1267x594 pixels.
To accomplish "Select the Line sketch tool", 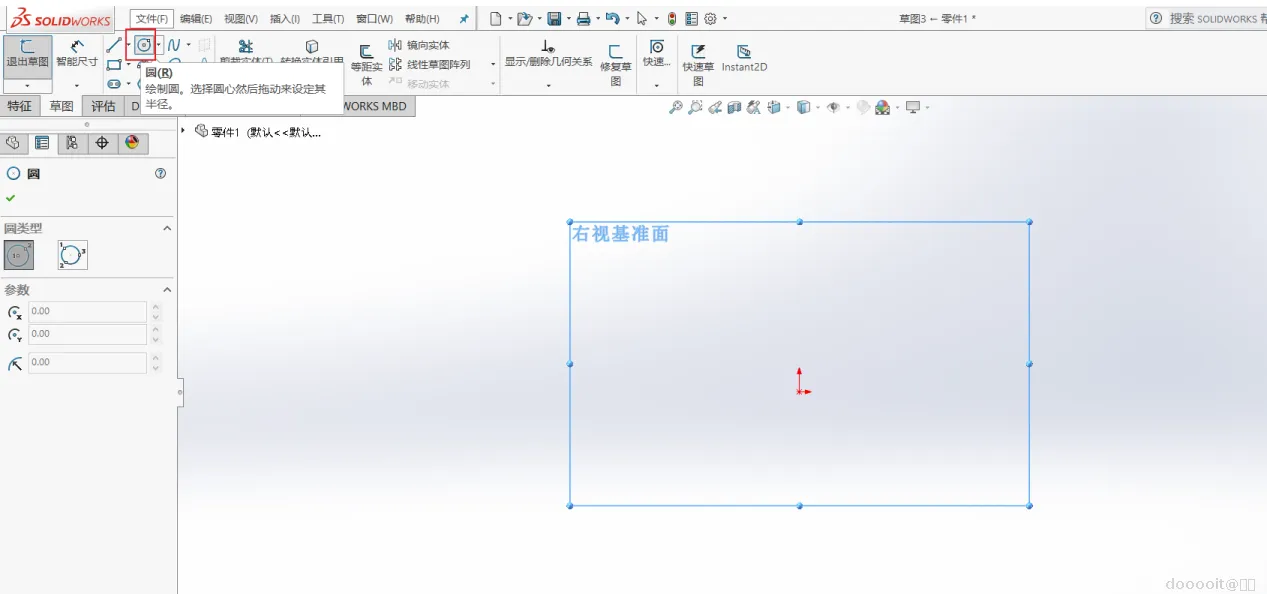I will 114,45.
